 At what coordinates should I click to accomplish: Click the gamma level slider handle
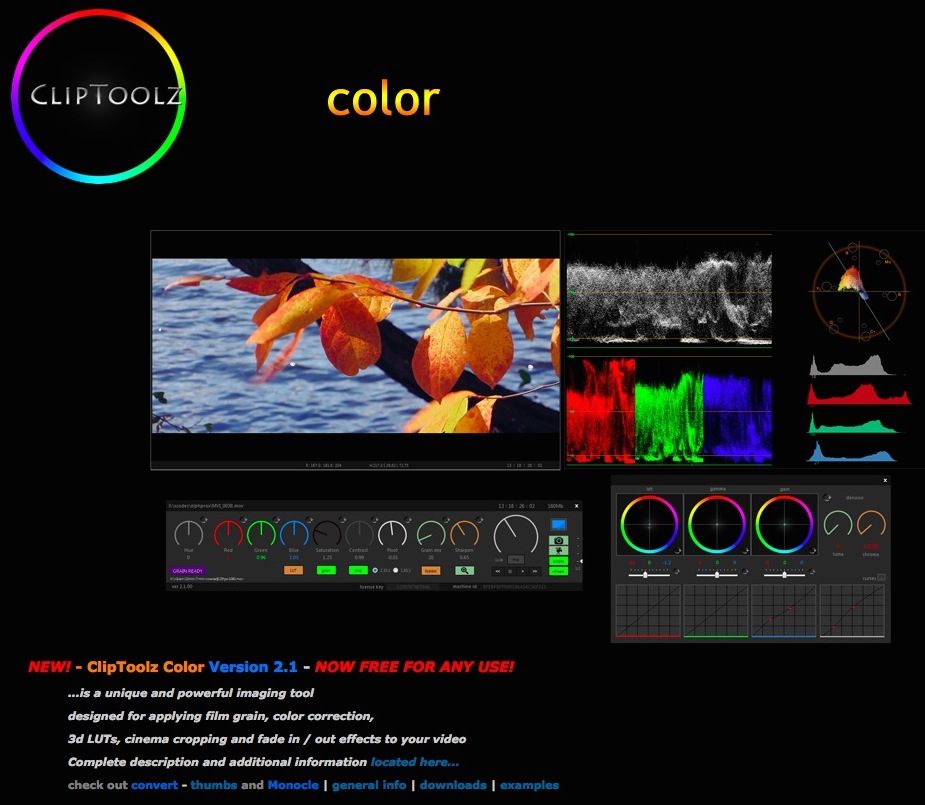[x=717, y=574]
